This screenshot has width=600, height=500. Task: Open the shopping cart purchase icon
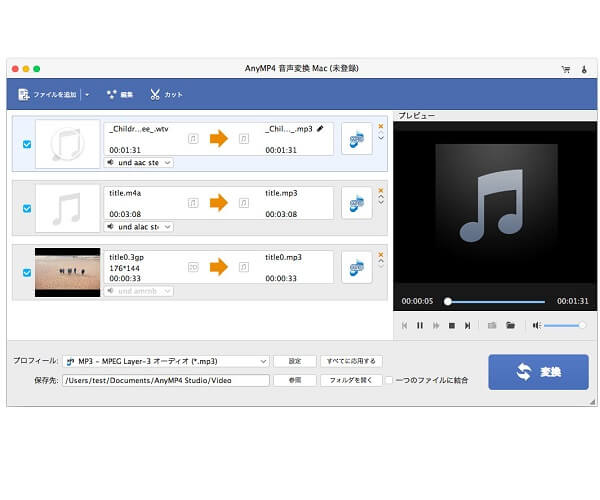coord(566,69)
